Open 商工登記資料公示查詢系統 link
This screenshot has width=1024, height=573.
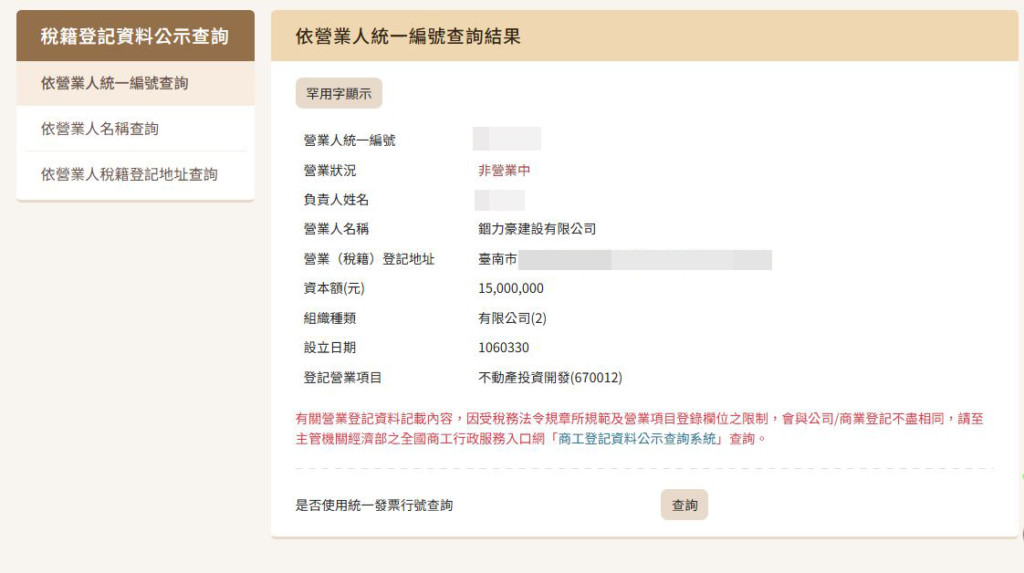point(638,438)
